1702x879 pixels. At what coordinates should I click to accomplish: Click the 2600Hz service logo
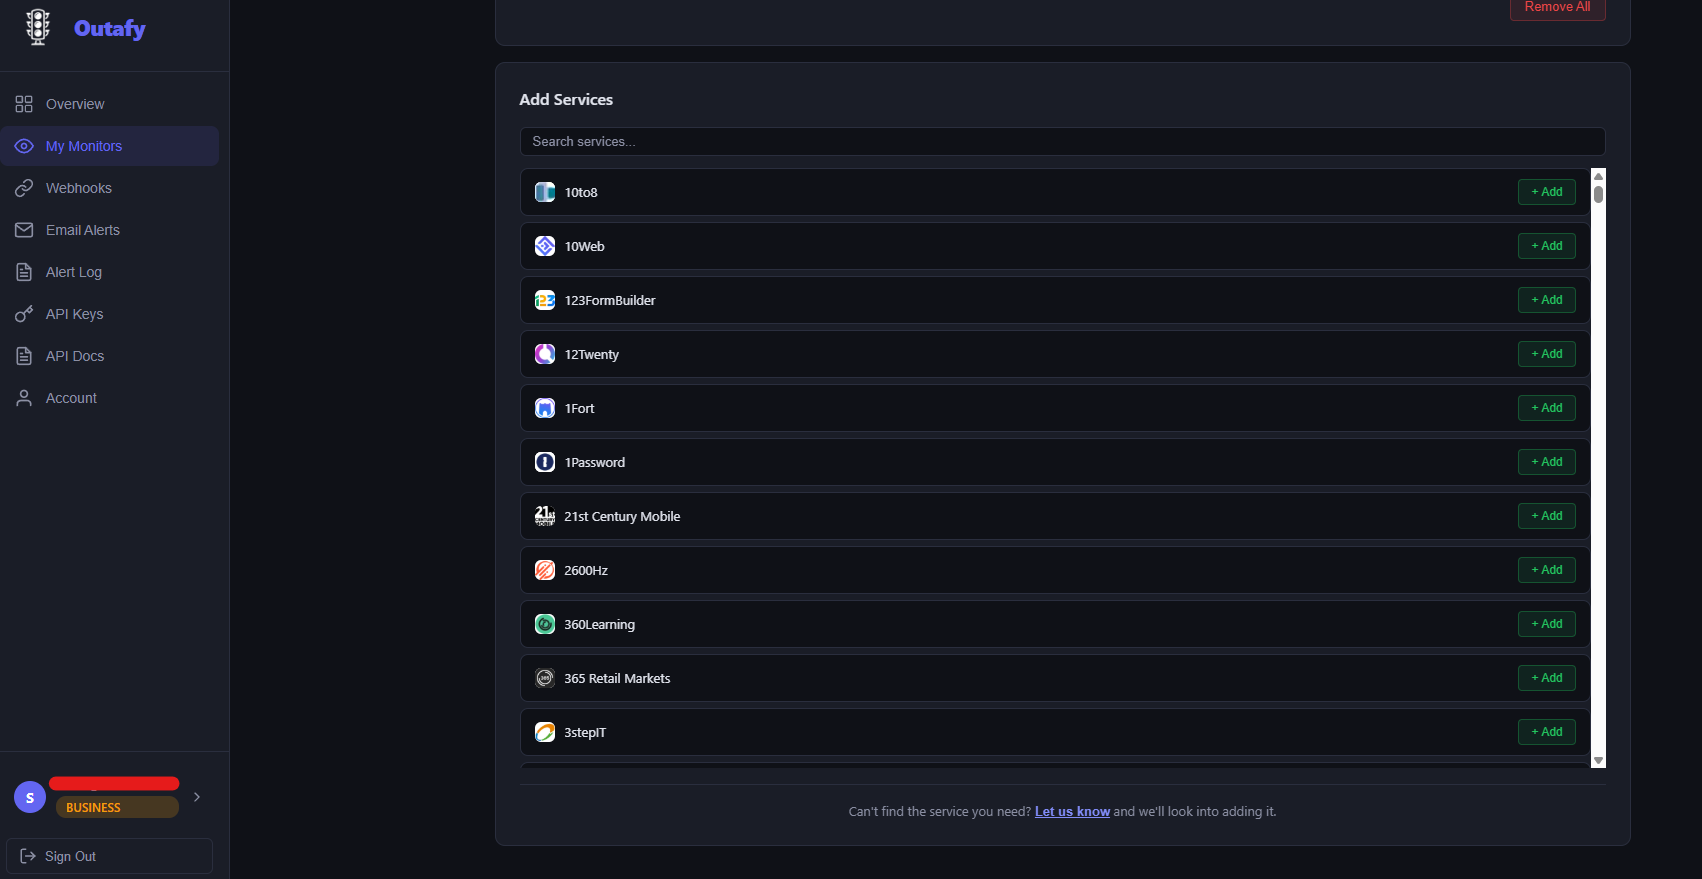click(x=545, y=570)
